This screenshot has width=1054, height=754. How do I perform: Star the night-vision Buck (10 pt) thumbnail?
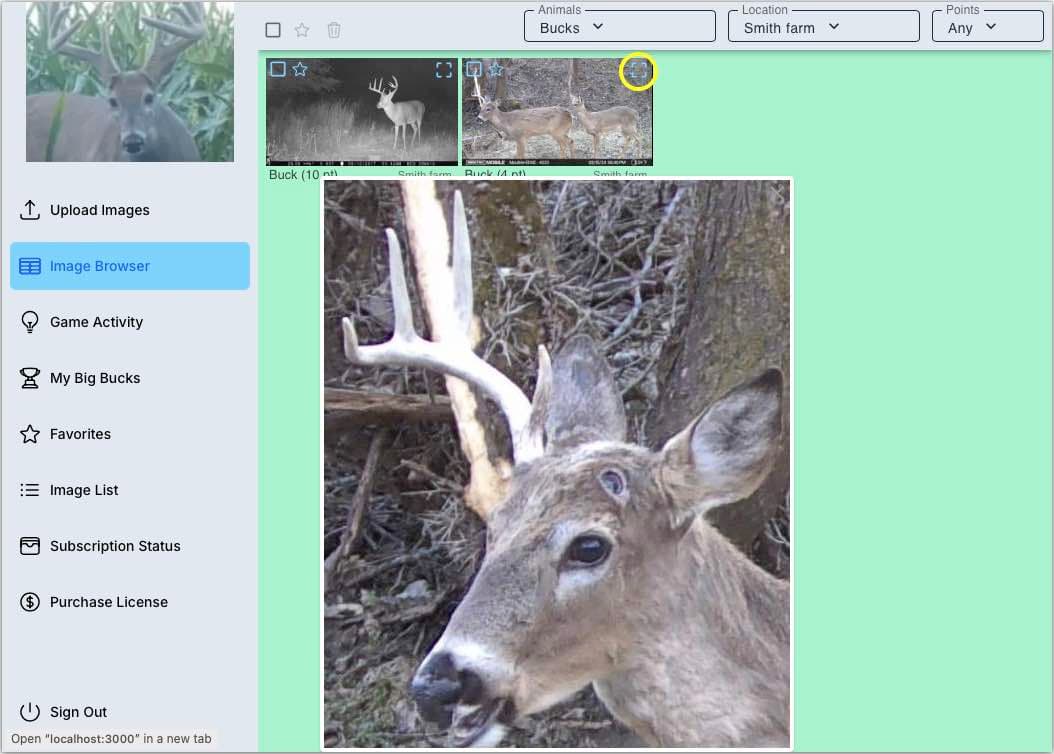tap(300, 70)
